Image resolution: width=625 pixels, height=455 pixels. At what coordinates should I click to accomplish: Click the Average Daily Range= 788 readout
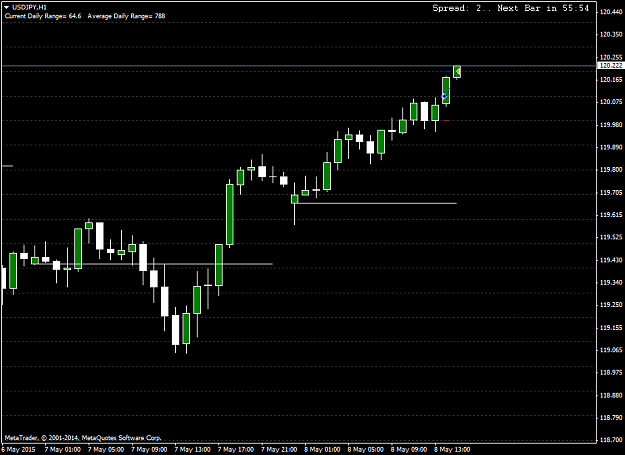tap(126, 16)
